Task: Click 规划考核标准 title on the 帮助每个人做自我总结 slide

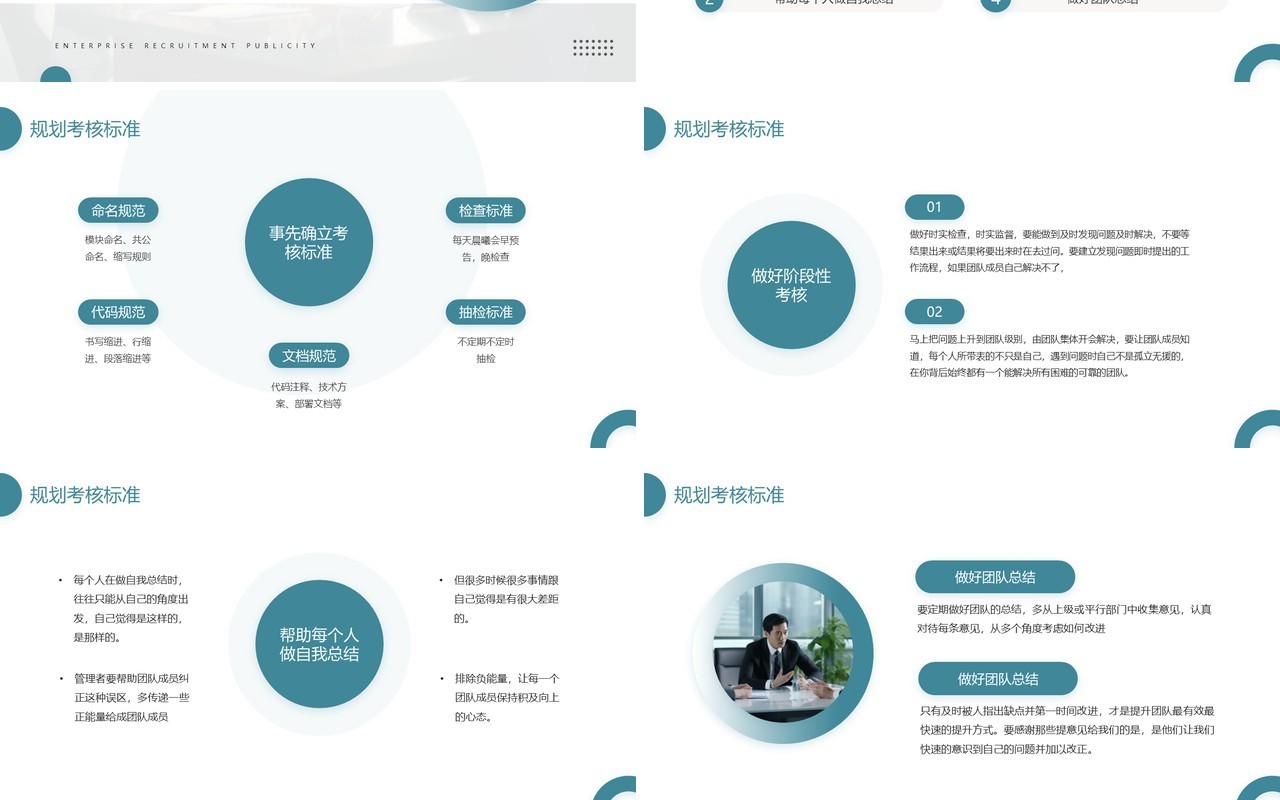Action: pos(85,495)
